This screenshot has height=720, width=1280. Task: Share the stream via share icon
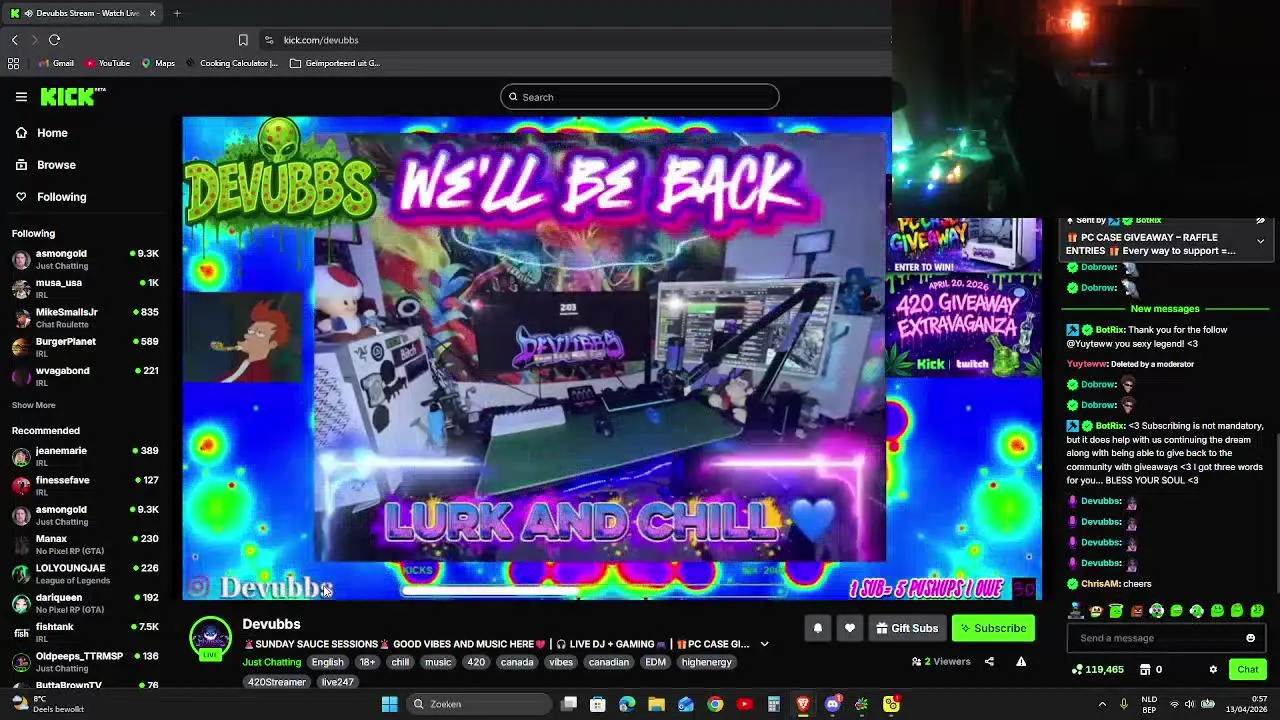click(989, 661)
